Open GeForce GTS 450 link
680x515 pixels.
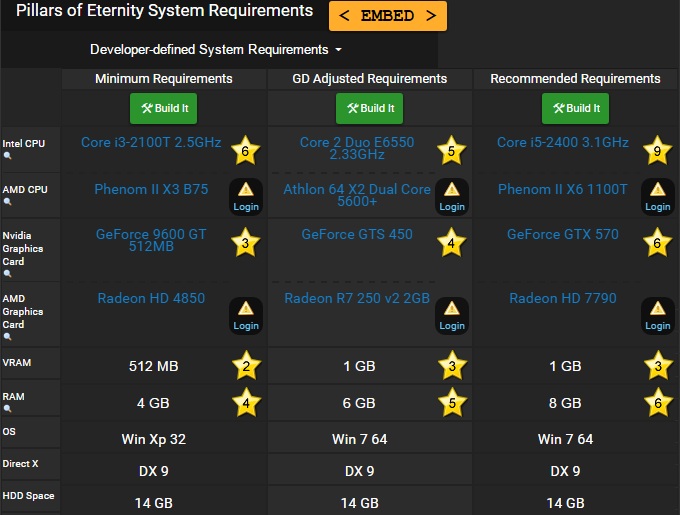(357, 234)
